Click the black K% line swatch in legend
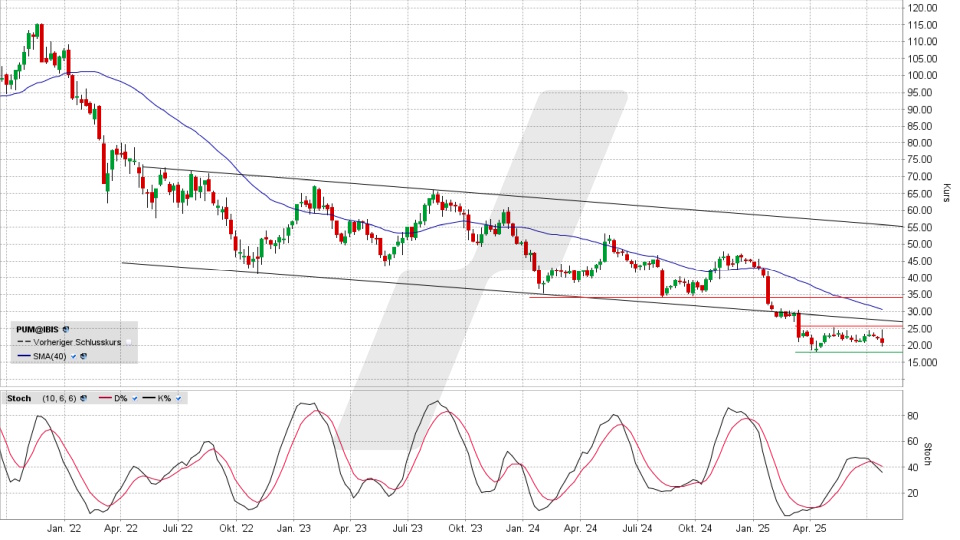The height and width of the screenshot is (540, 960). pyautogui.click(x=149, y=397)
